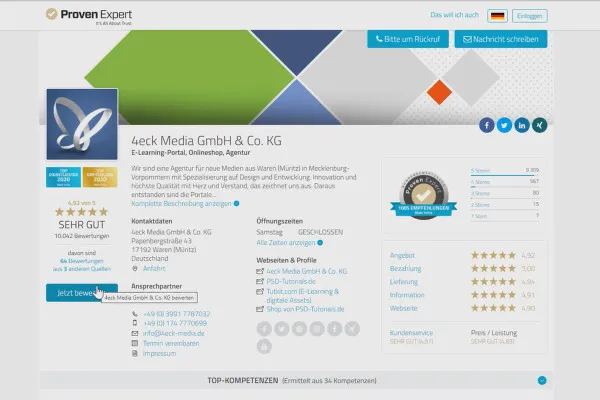
Task: Click the calendar icon beside Termin vereinbaren
Action: pyautogui.click(x=135, y=343)
